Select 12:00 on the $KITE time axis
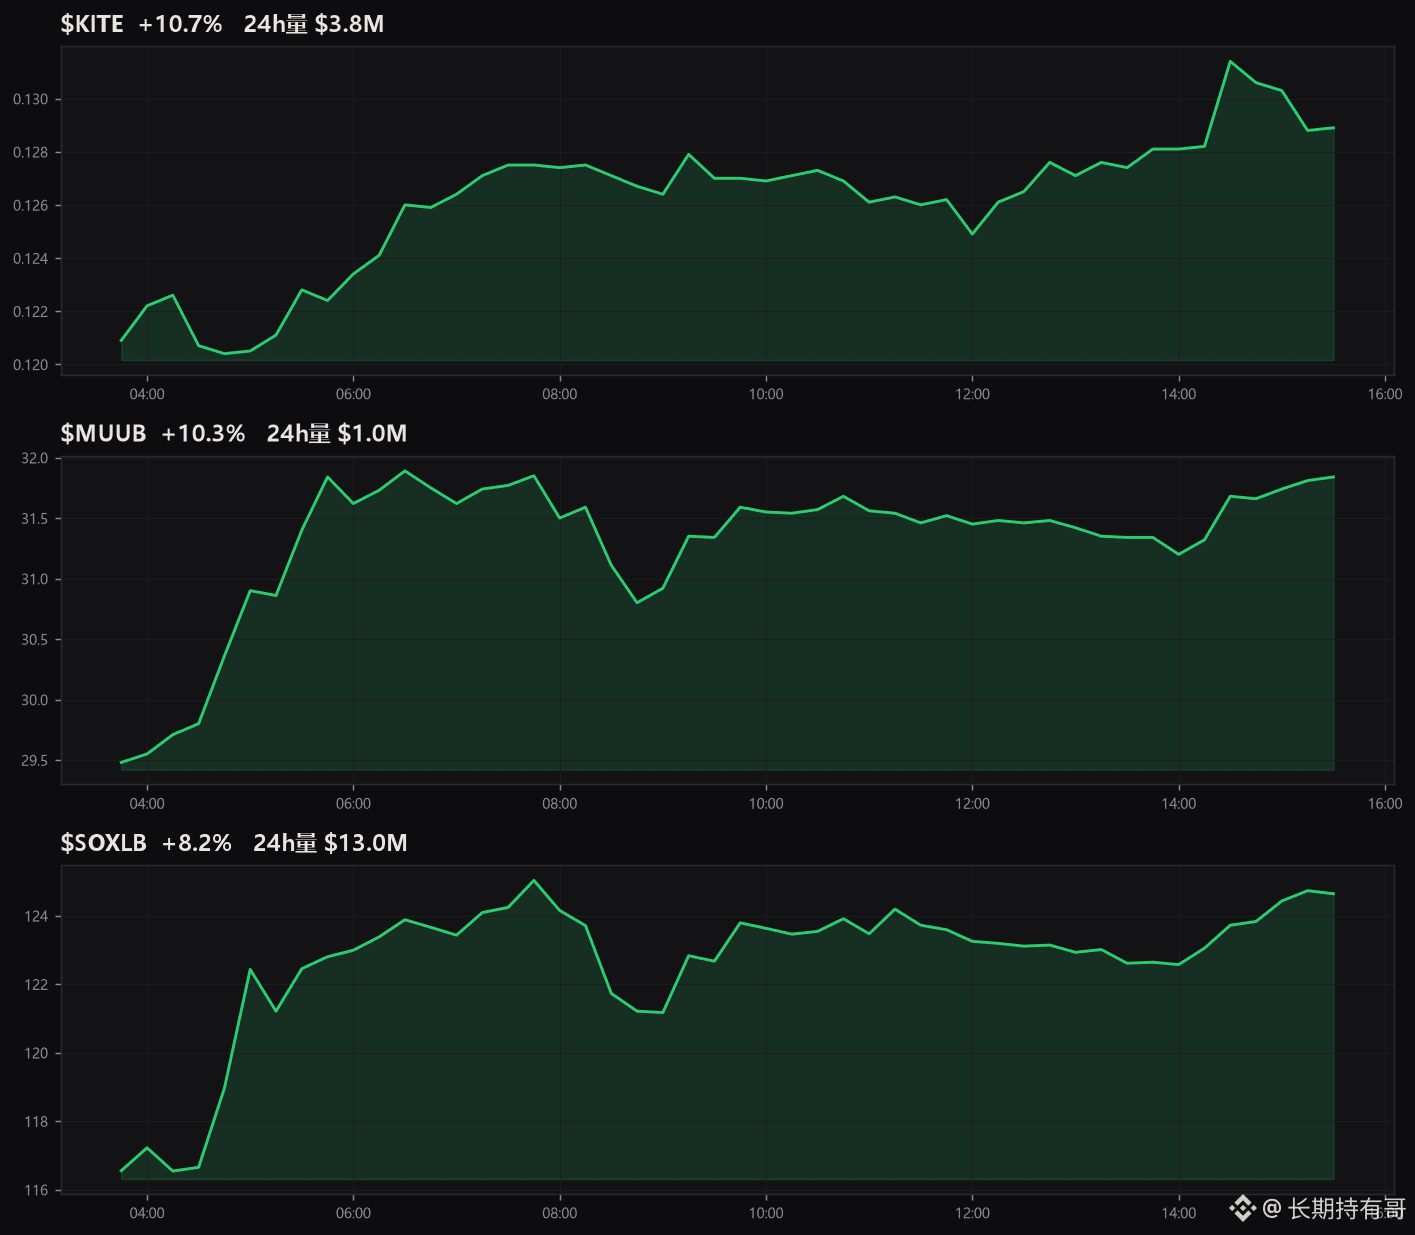The width and height of the screenshot is (1415, 1235). tap(972, 394)
